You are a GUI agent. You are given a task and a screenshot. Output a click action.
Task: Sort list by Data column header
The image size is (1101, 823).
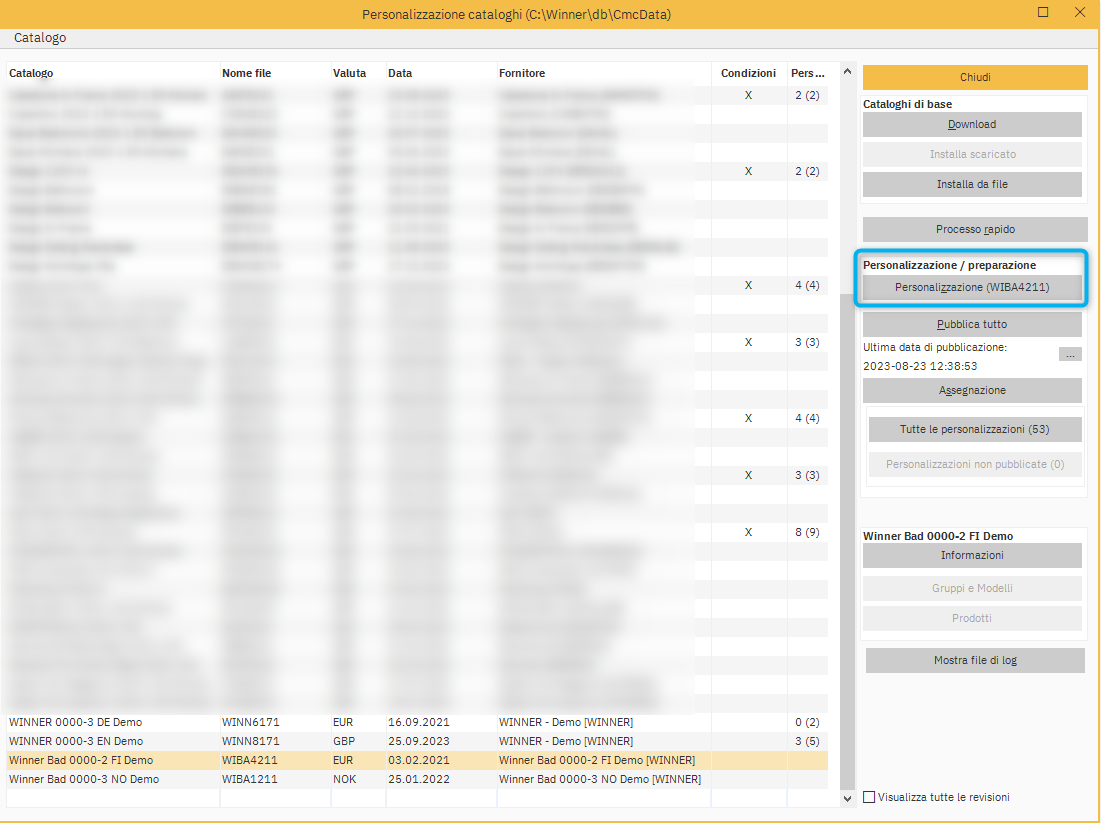[400, 73]
